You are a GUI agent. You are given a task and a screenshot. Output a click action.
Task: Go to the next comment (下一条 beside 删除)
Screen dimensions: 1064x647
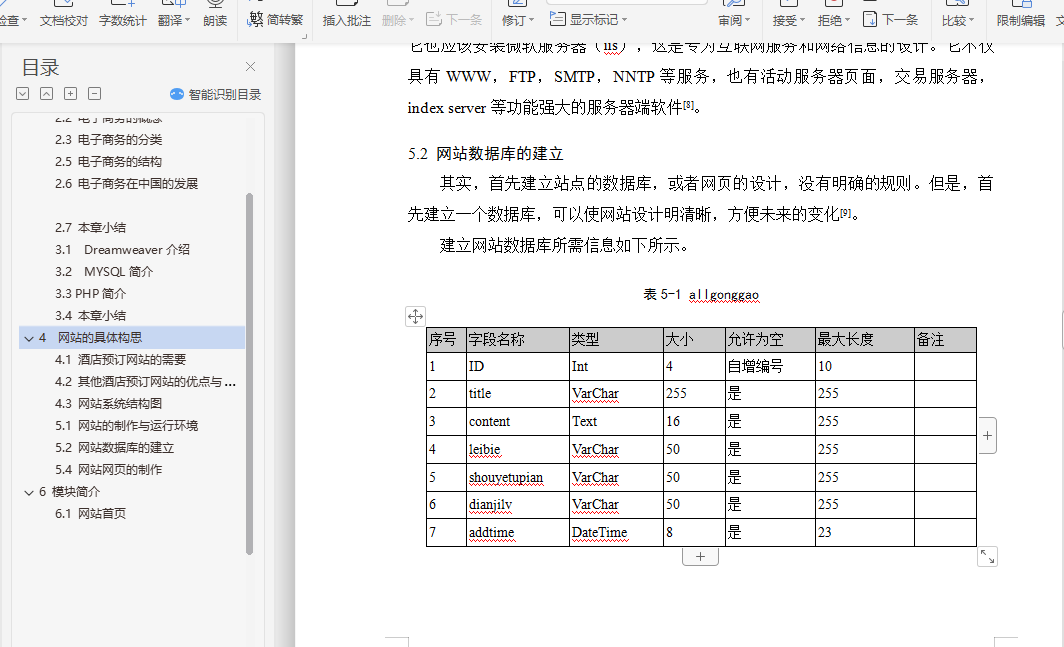454,20
